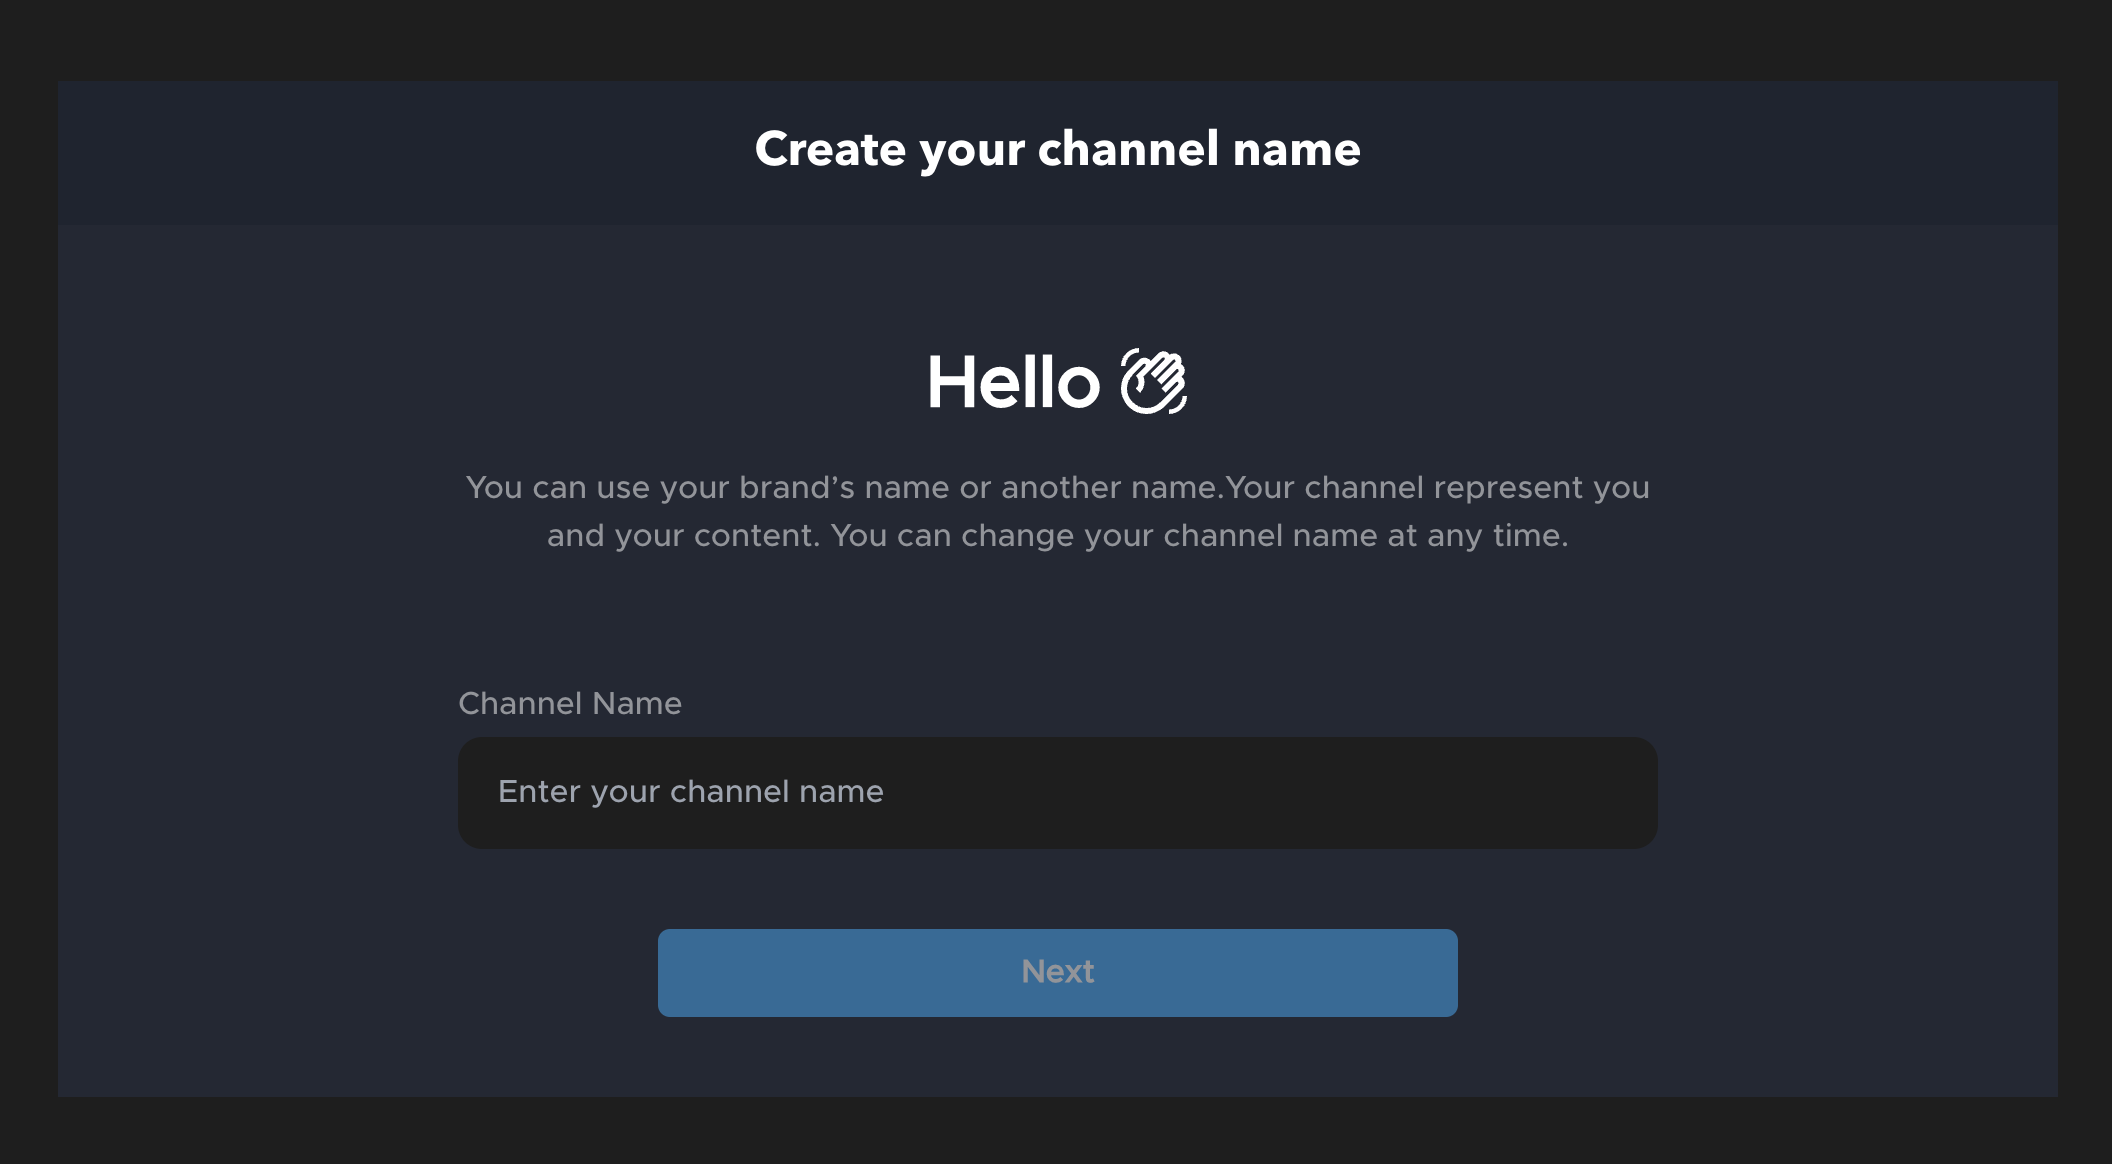This screenshot has height=1164, width=2112.
Task: Click the Channel Name field label
Action: pyautogui.click(x=570, y=703)
